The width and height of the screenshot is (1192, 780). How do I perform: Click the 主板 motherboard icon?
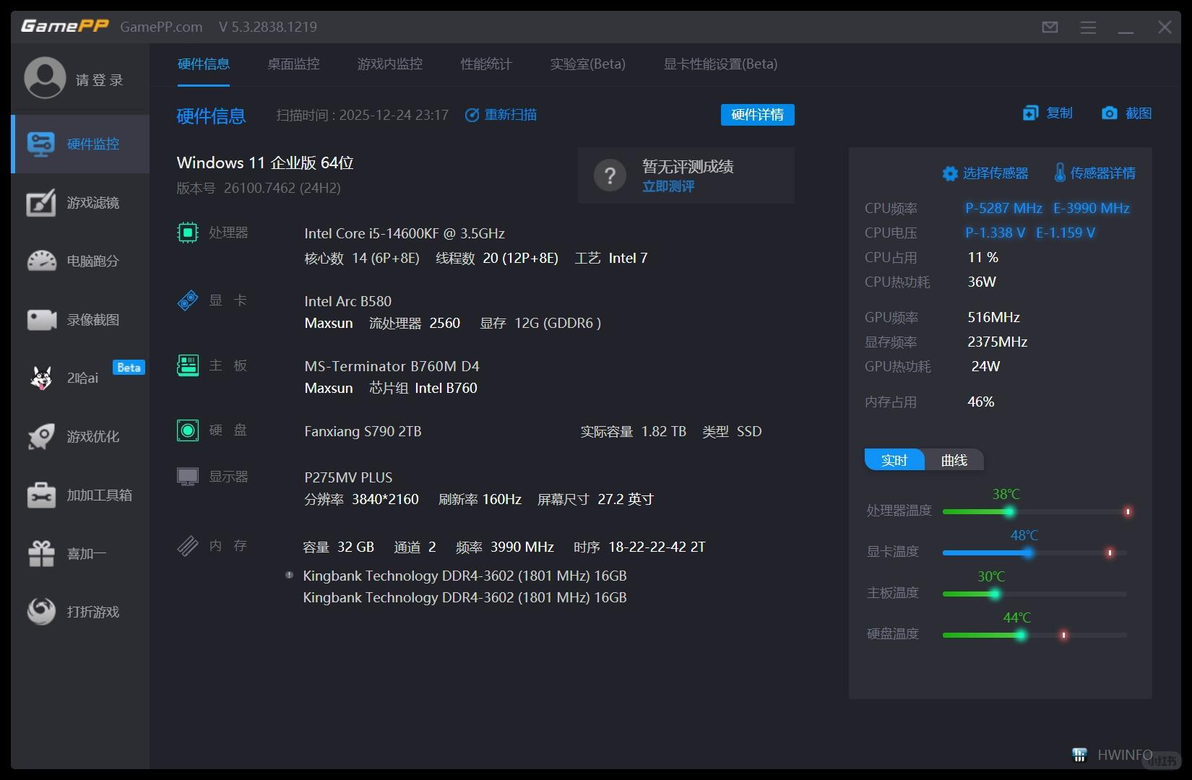[x=188, y=366]
